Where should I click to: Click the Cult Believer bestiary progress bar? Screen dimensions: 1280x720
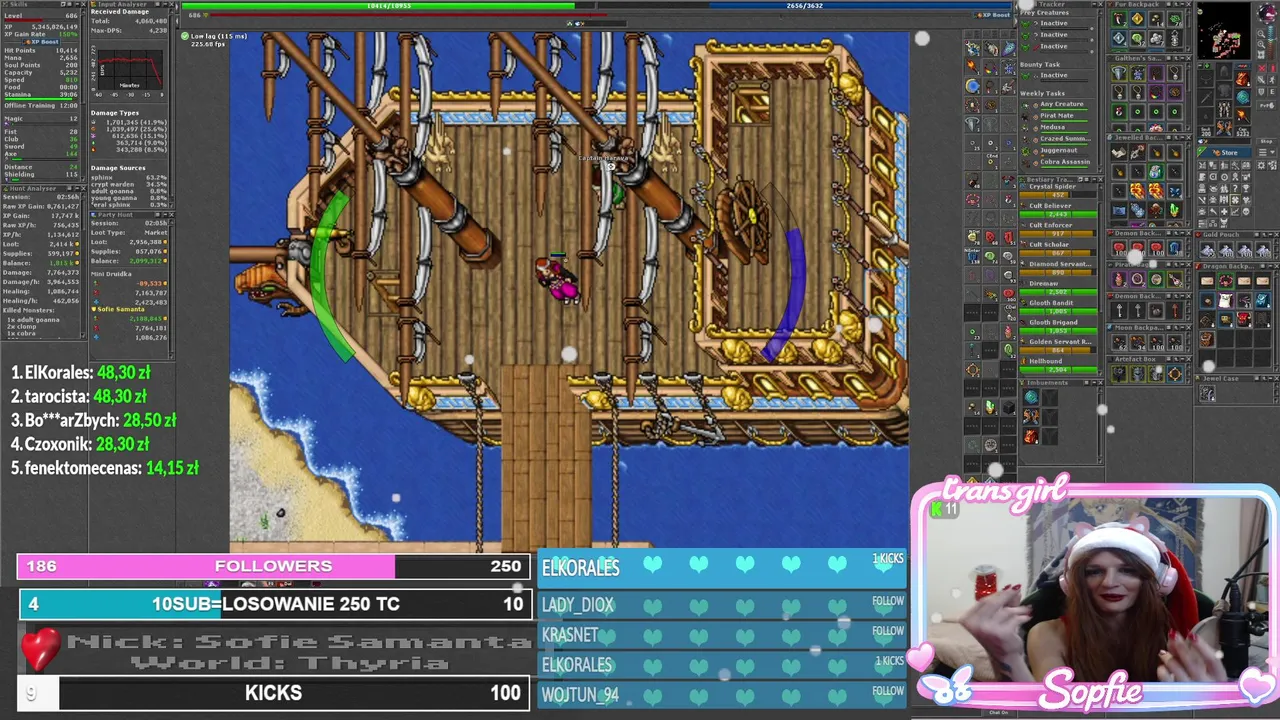(1058, 214)
